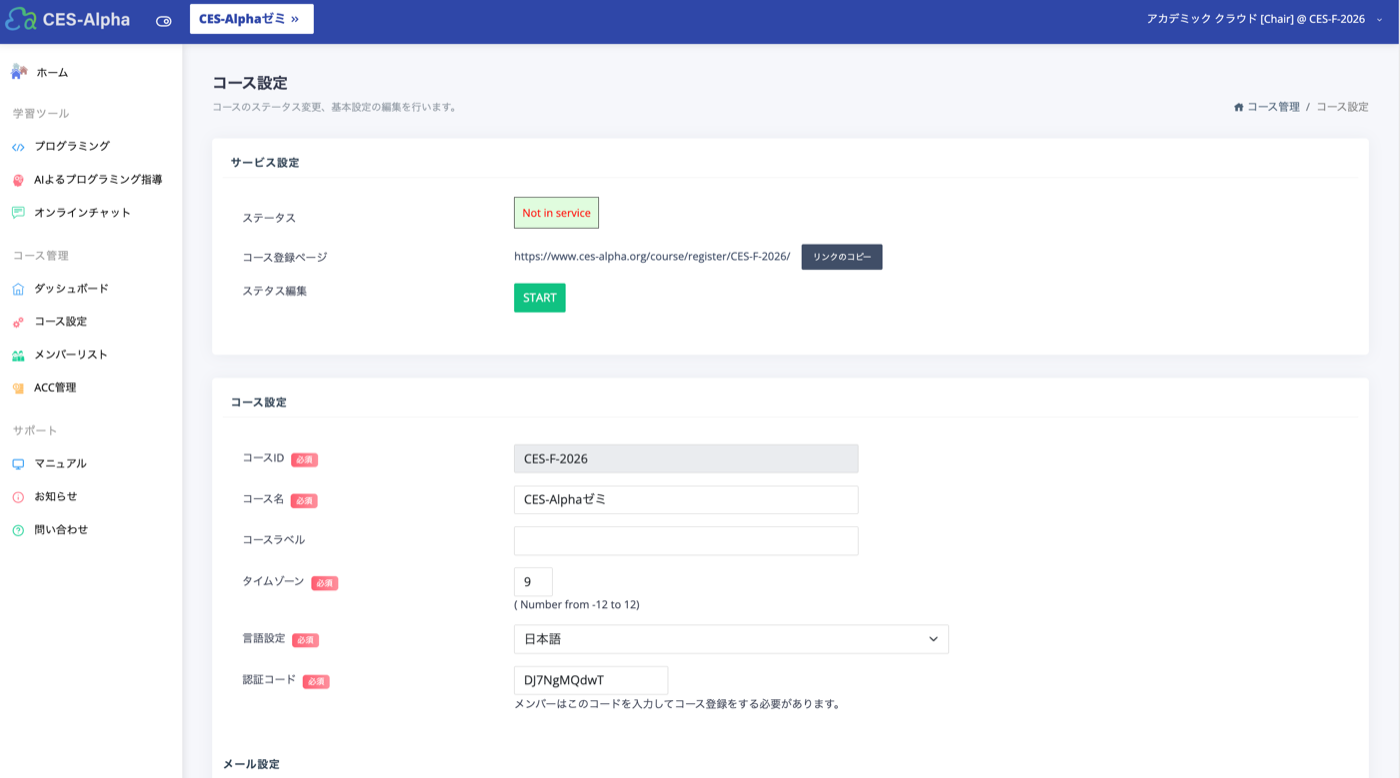Screen dimensions: 1400x778
Task: Click the リンクのコピー button
Action: pyautogui.click(x=841, y=257)
